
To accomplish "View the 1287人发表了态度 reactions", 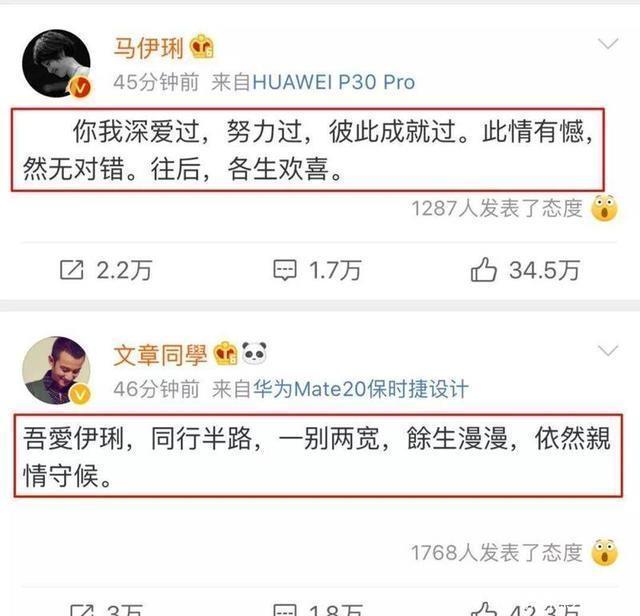I will 497,208.
